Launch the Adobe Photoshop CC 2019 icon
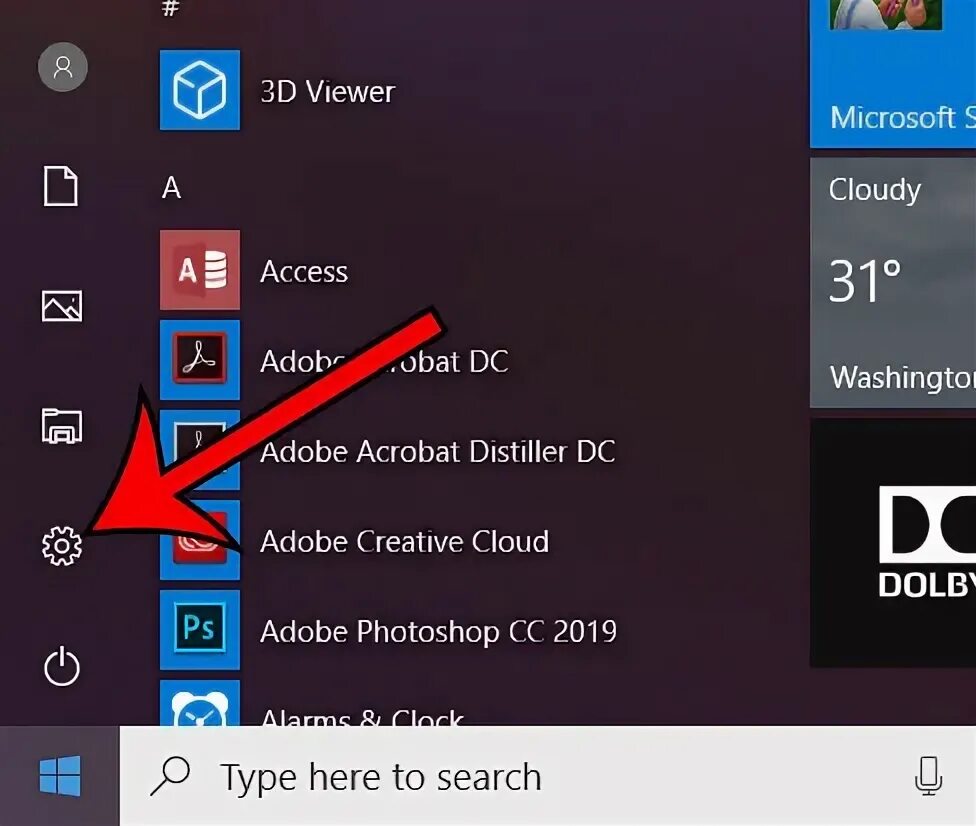Image resolution: width=976 pixels, height=826 pixels. [200, 630]
